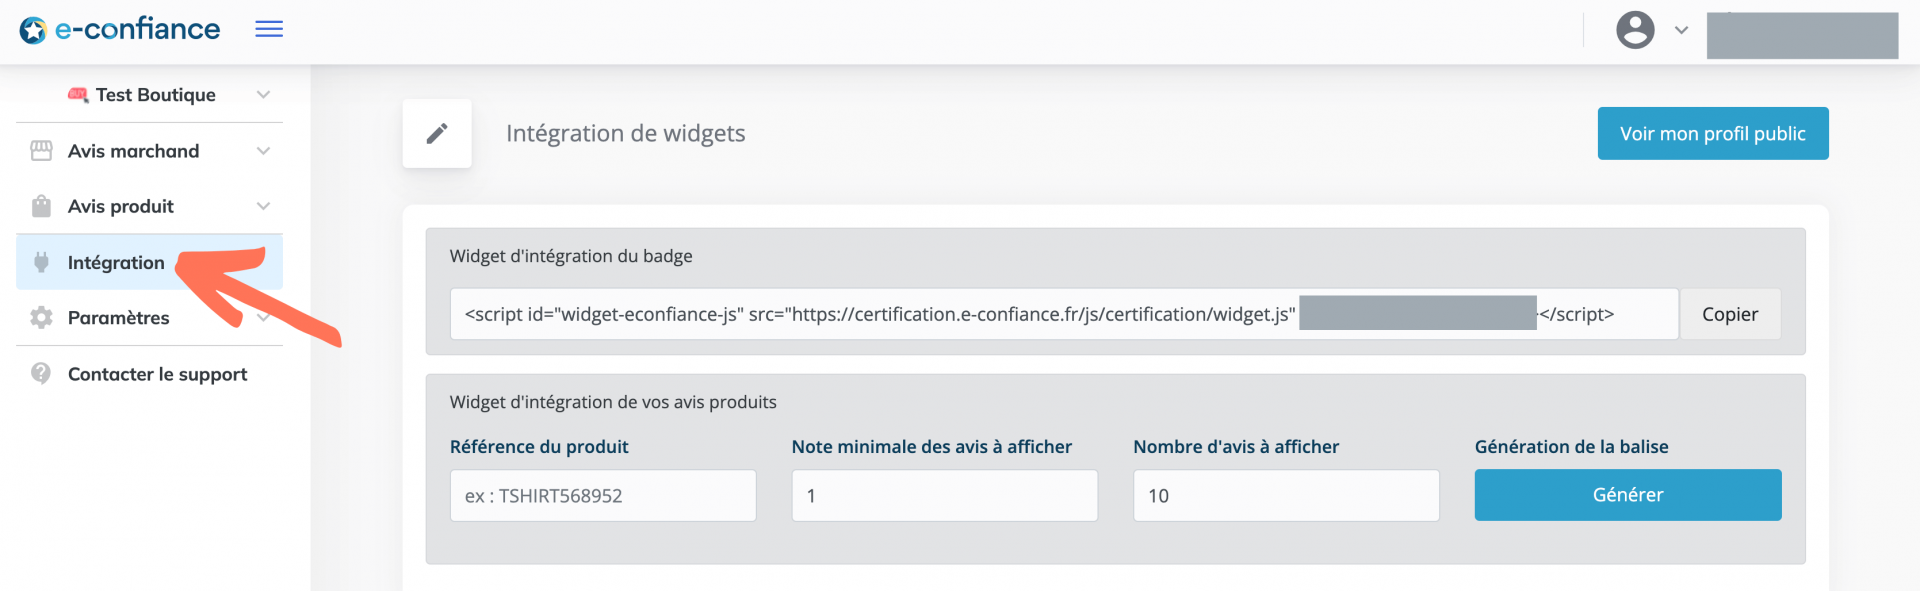Click Widget d'intégration de vos avis produits label
This screenshot has height=591, width=1920.
click(613, 402)
